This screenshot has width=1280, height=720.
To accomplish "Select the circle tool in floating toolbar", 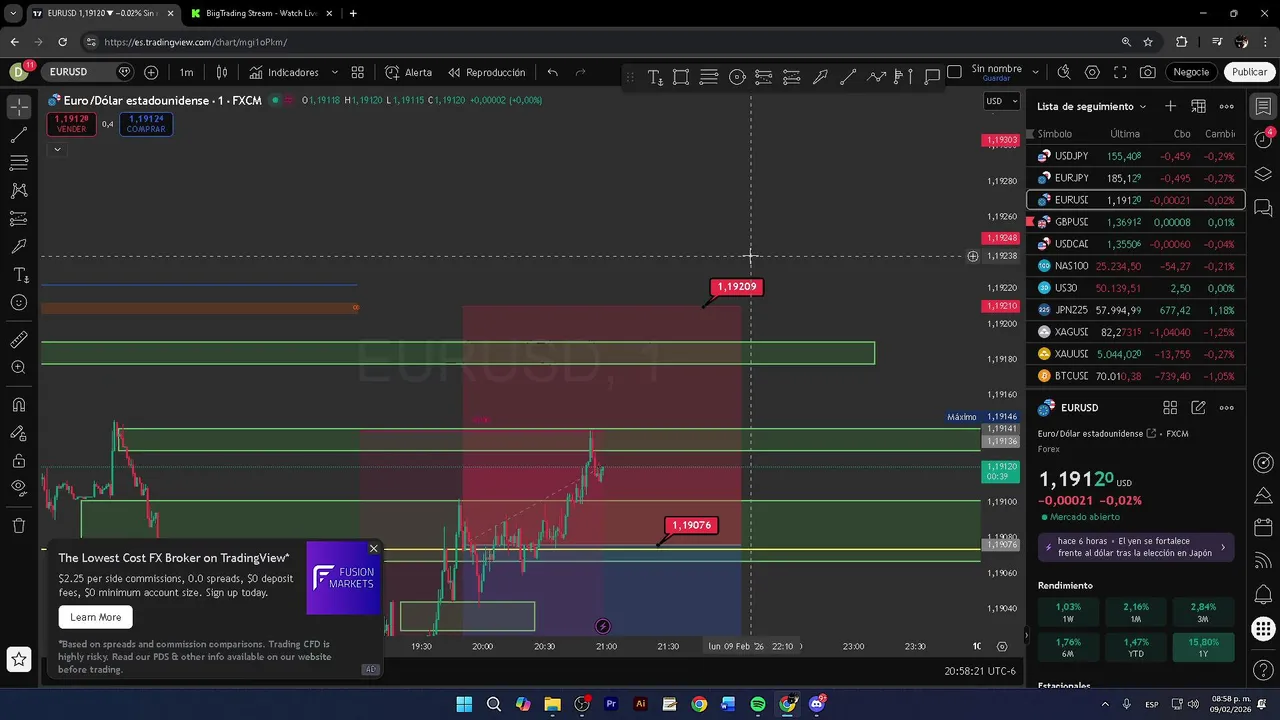I will pyautogui.click(x=737, y=77).
